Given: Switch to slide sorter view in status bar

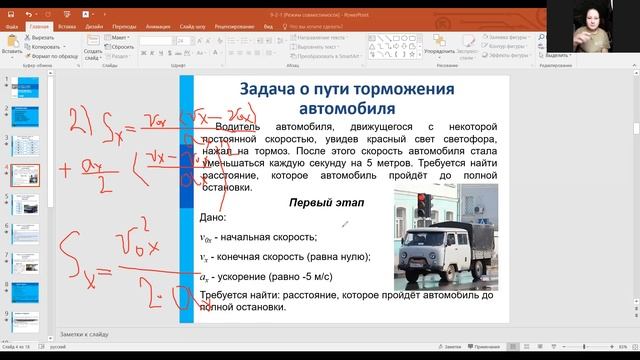Looking at the screenshot, I should pyautogui.click(x=527, y=347).
